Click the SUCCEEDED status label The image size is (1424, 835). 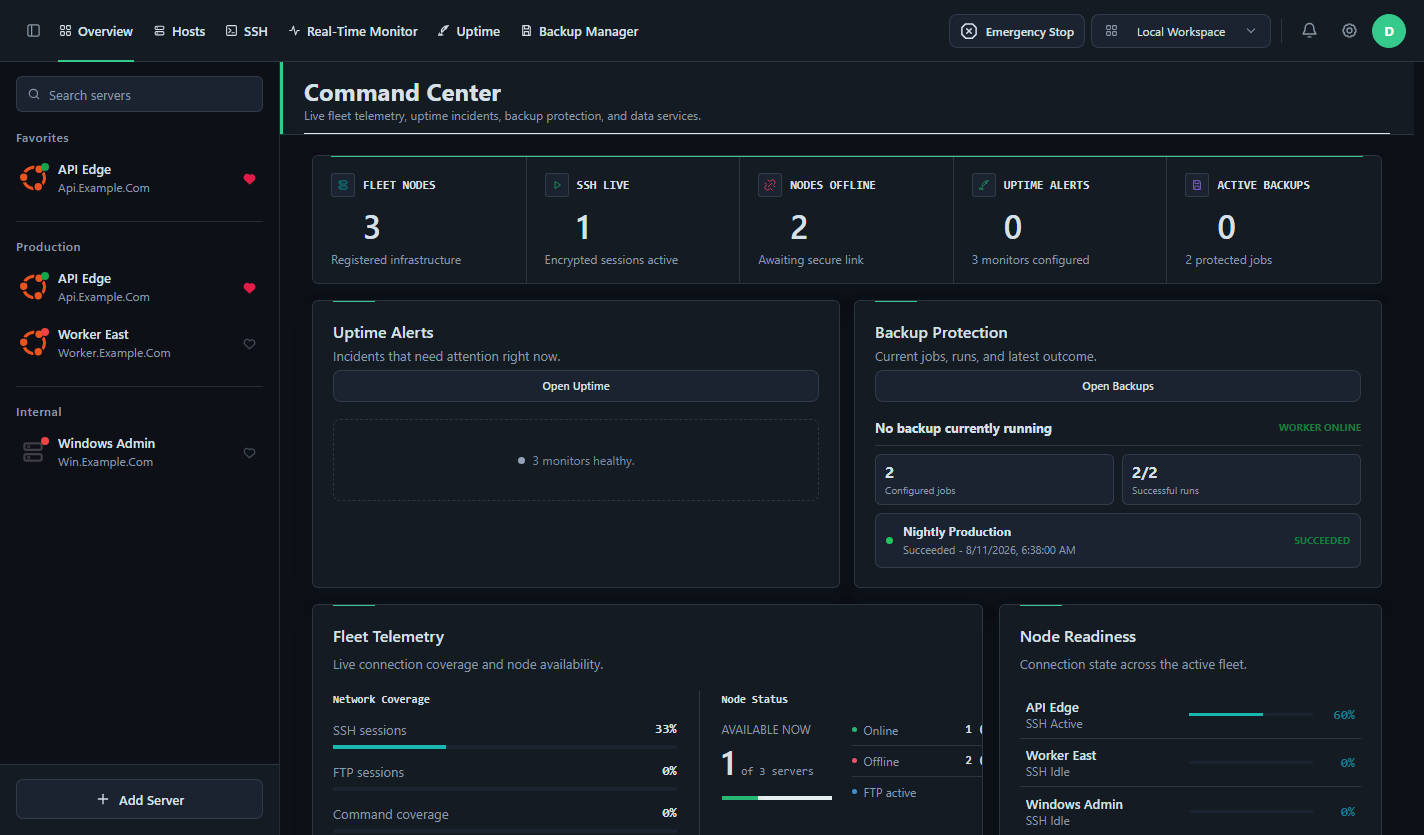coord(1322,540)
